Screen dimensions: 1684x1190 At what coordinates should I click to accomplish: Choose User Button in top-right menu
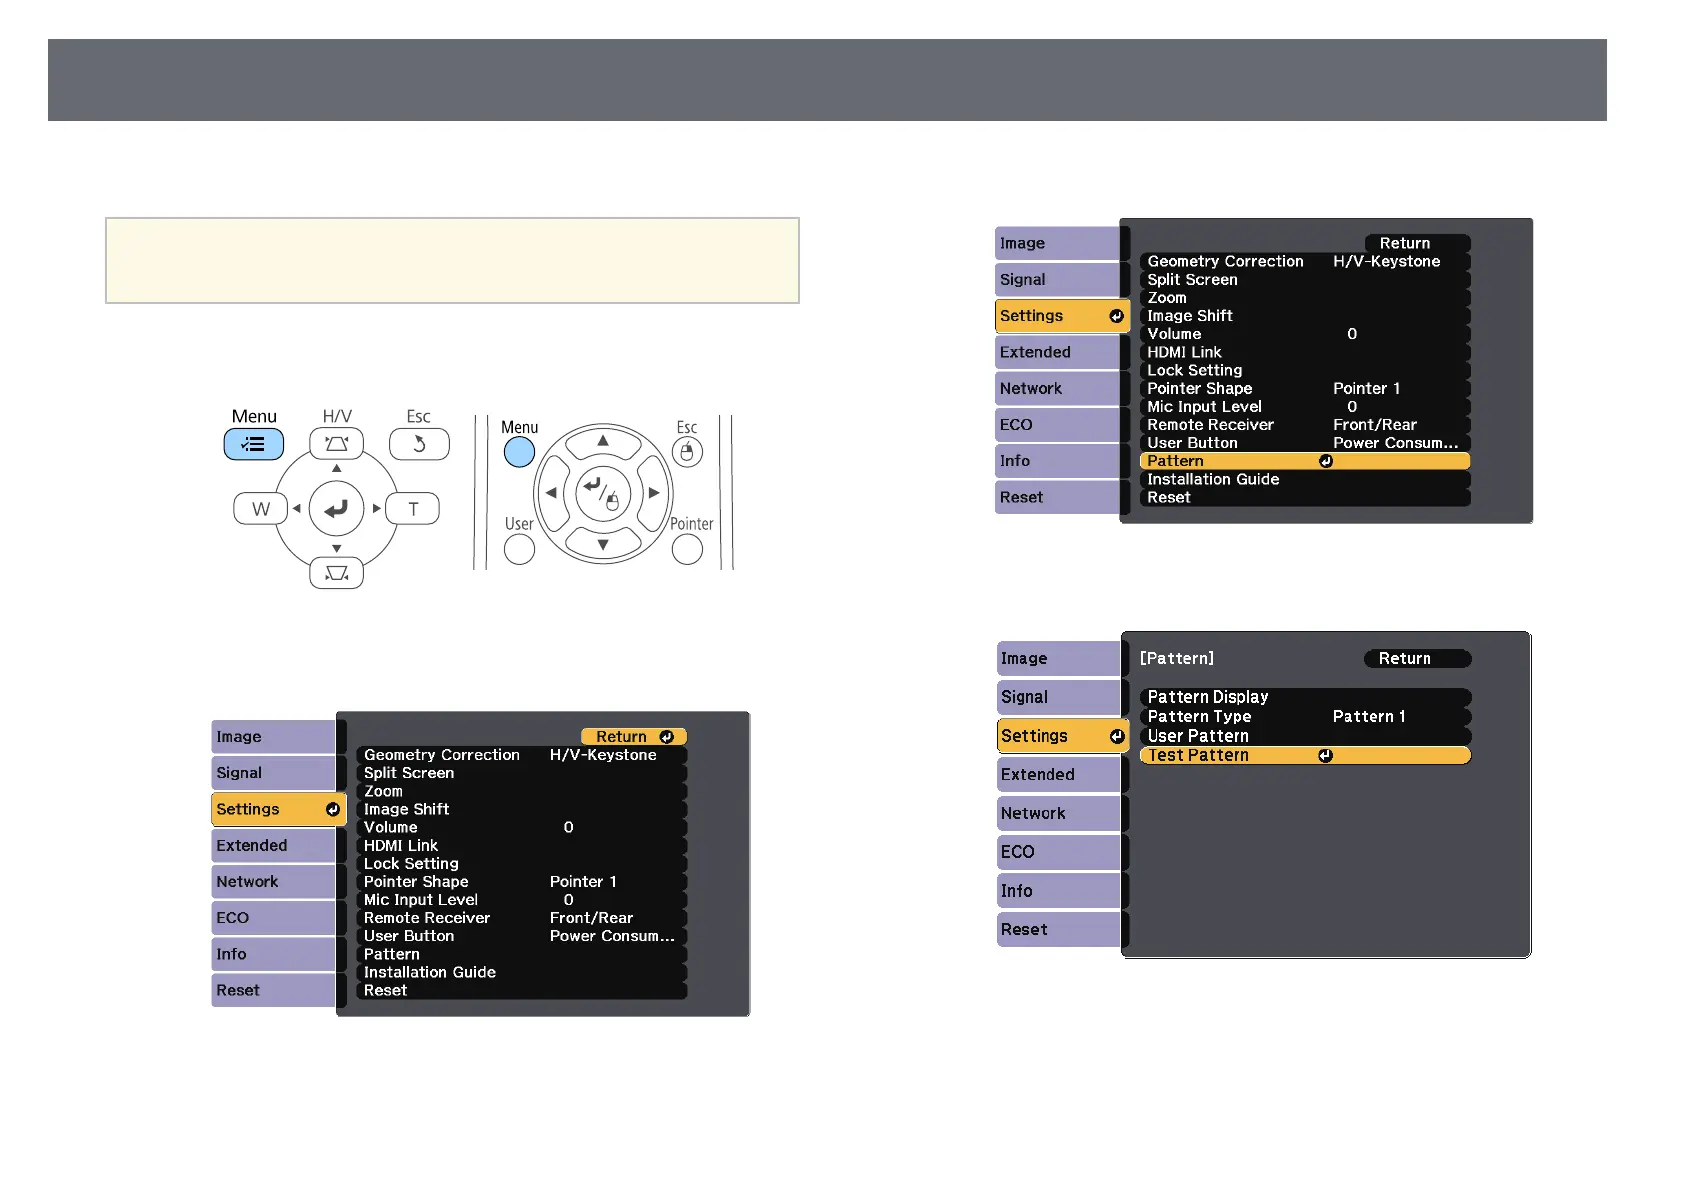[x=1305, y=443]
